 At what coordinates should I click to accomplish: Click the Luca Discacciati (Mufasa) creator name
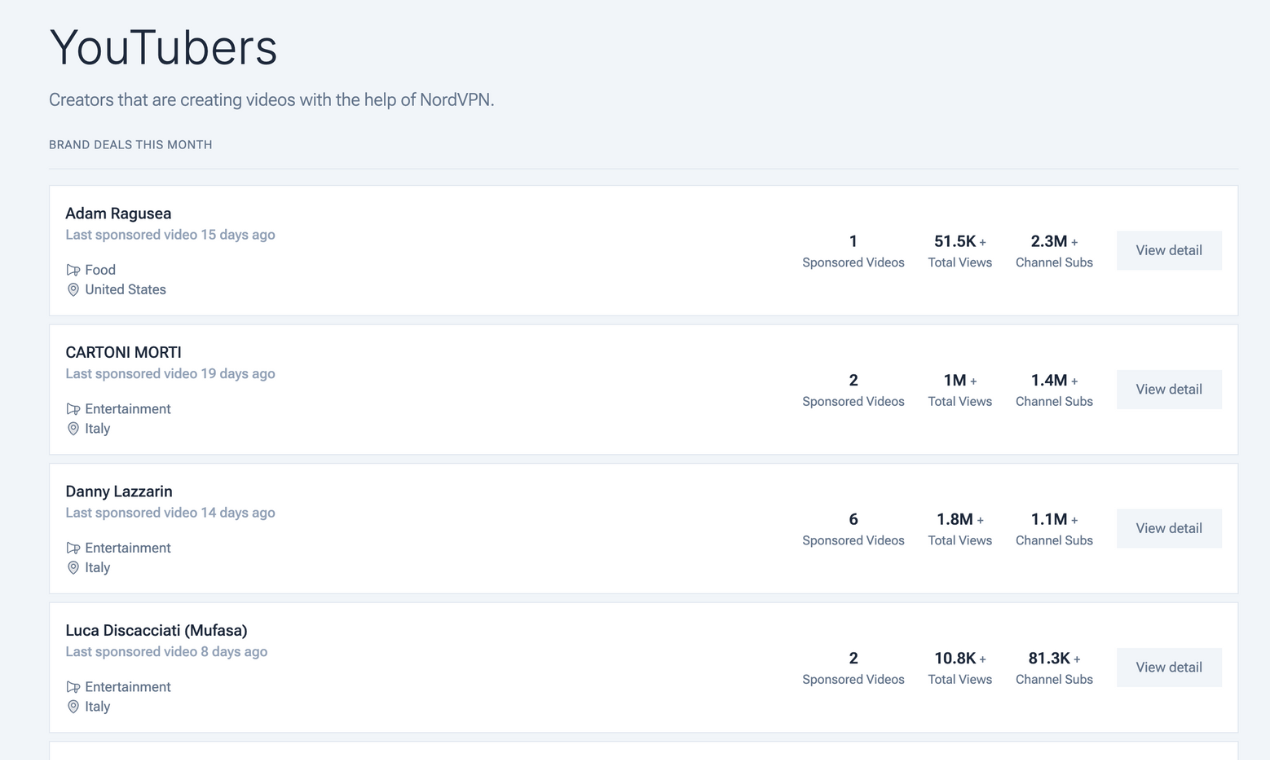pyautogui.click(x=156, y=630)
